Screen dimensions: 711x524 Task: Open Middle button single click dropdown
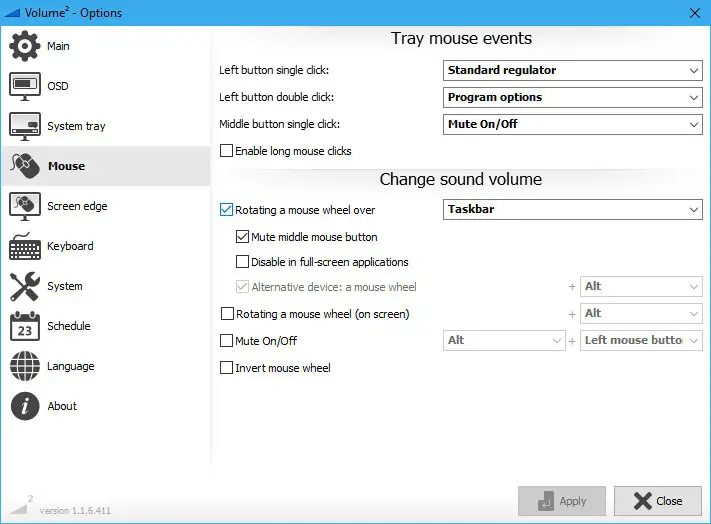(573, 124)
